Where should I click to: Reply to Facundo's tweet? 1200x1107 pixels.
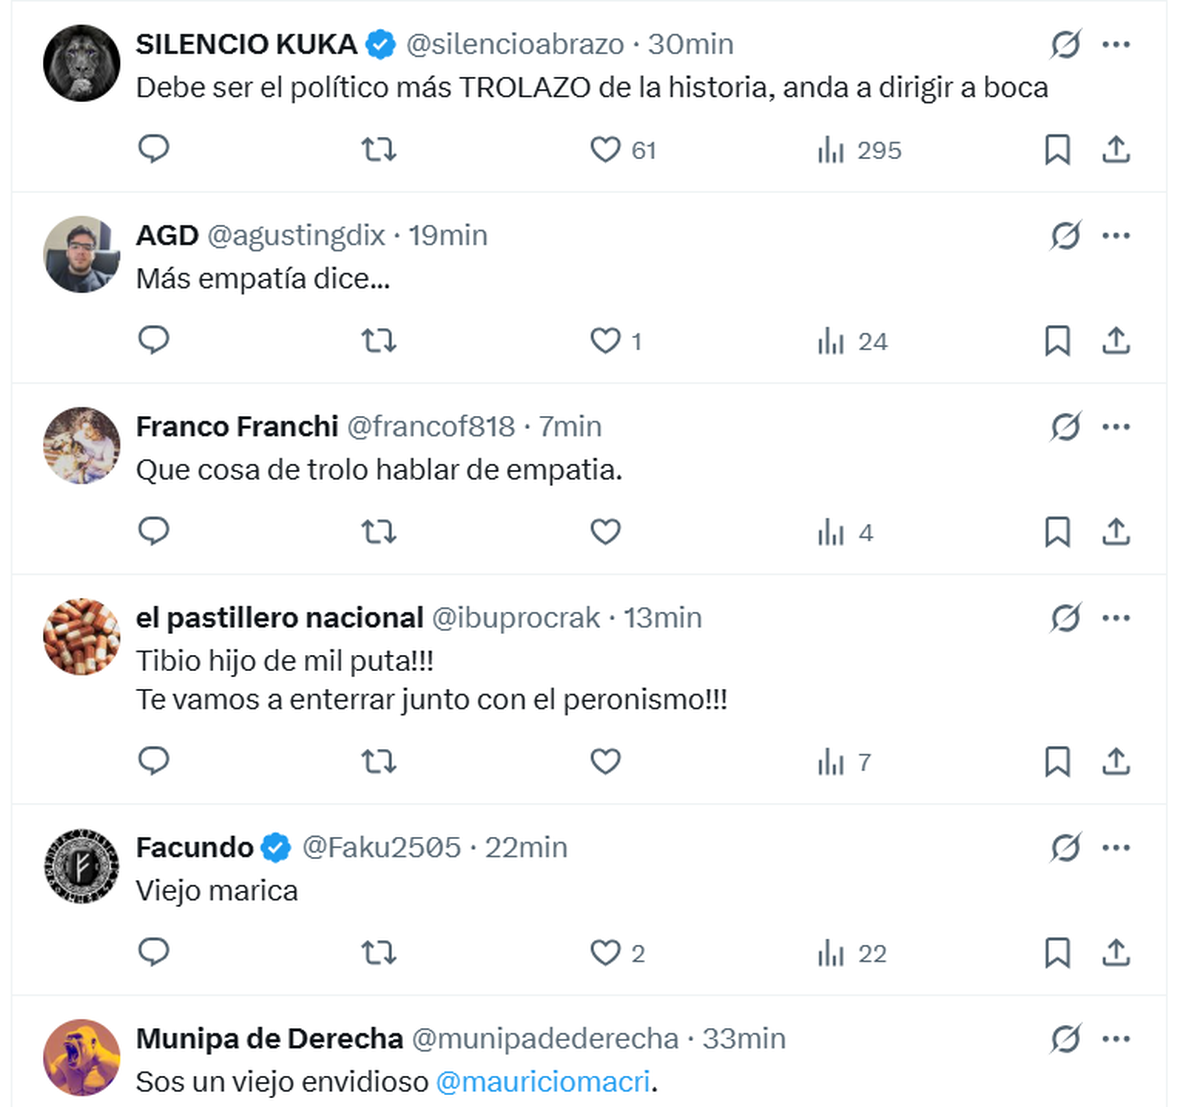(x=153, y=952)
